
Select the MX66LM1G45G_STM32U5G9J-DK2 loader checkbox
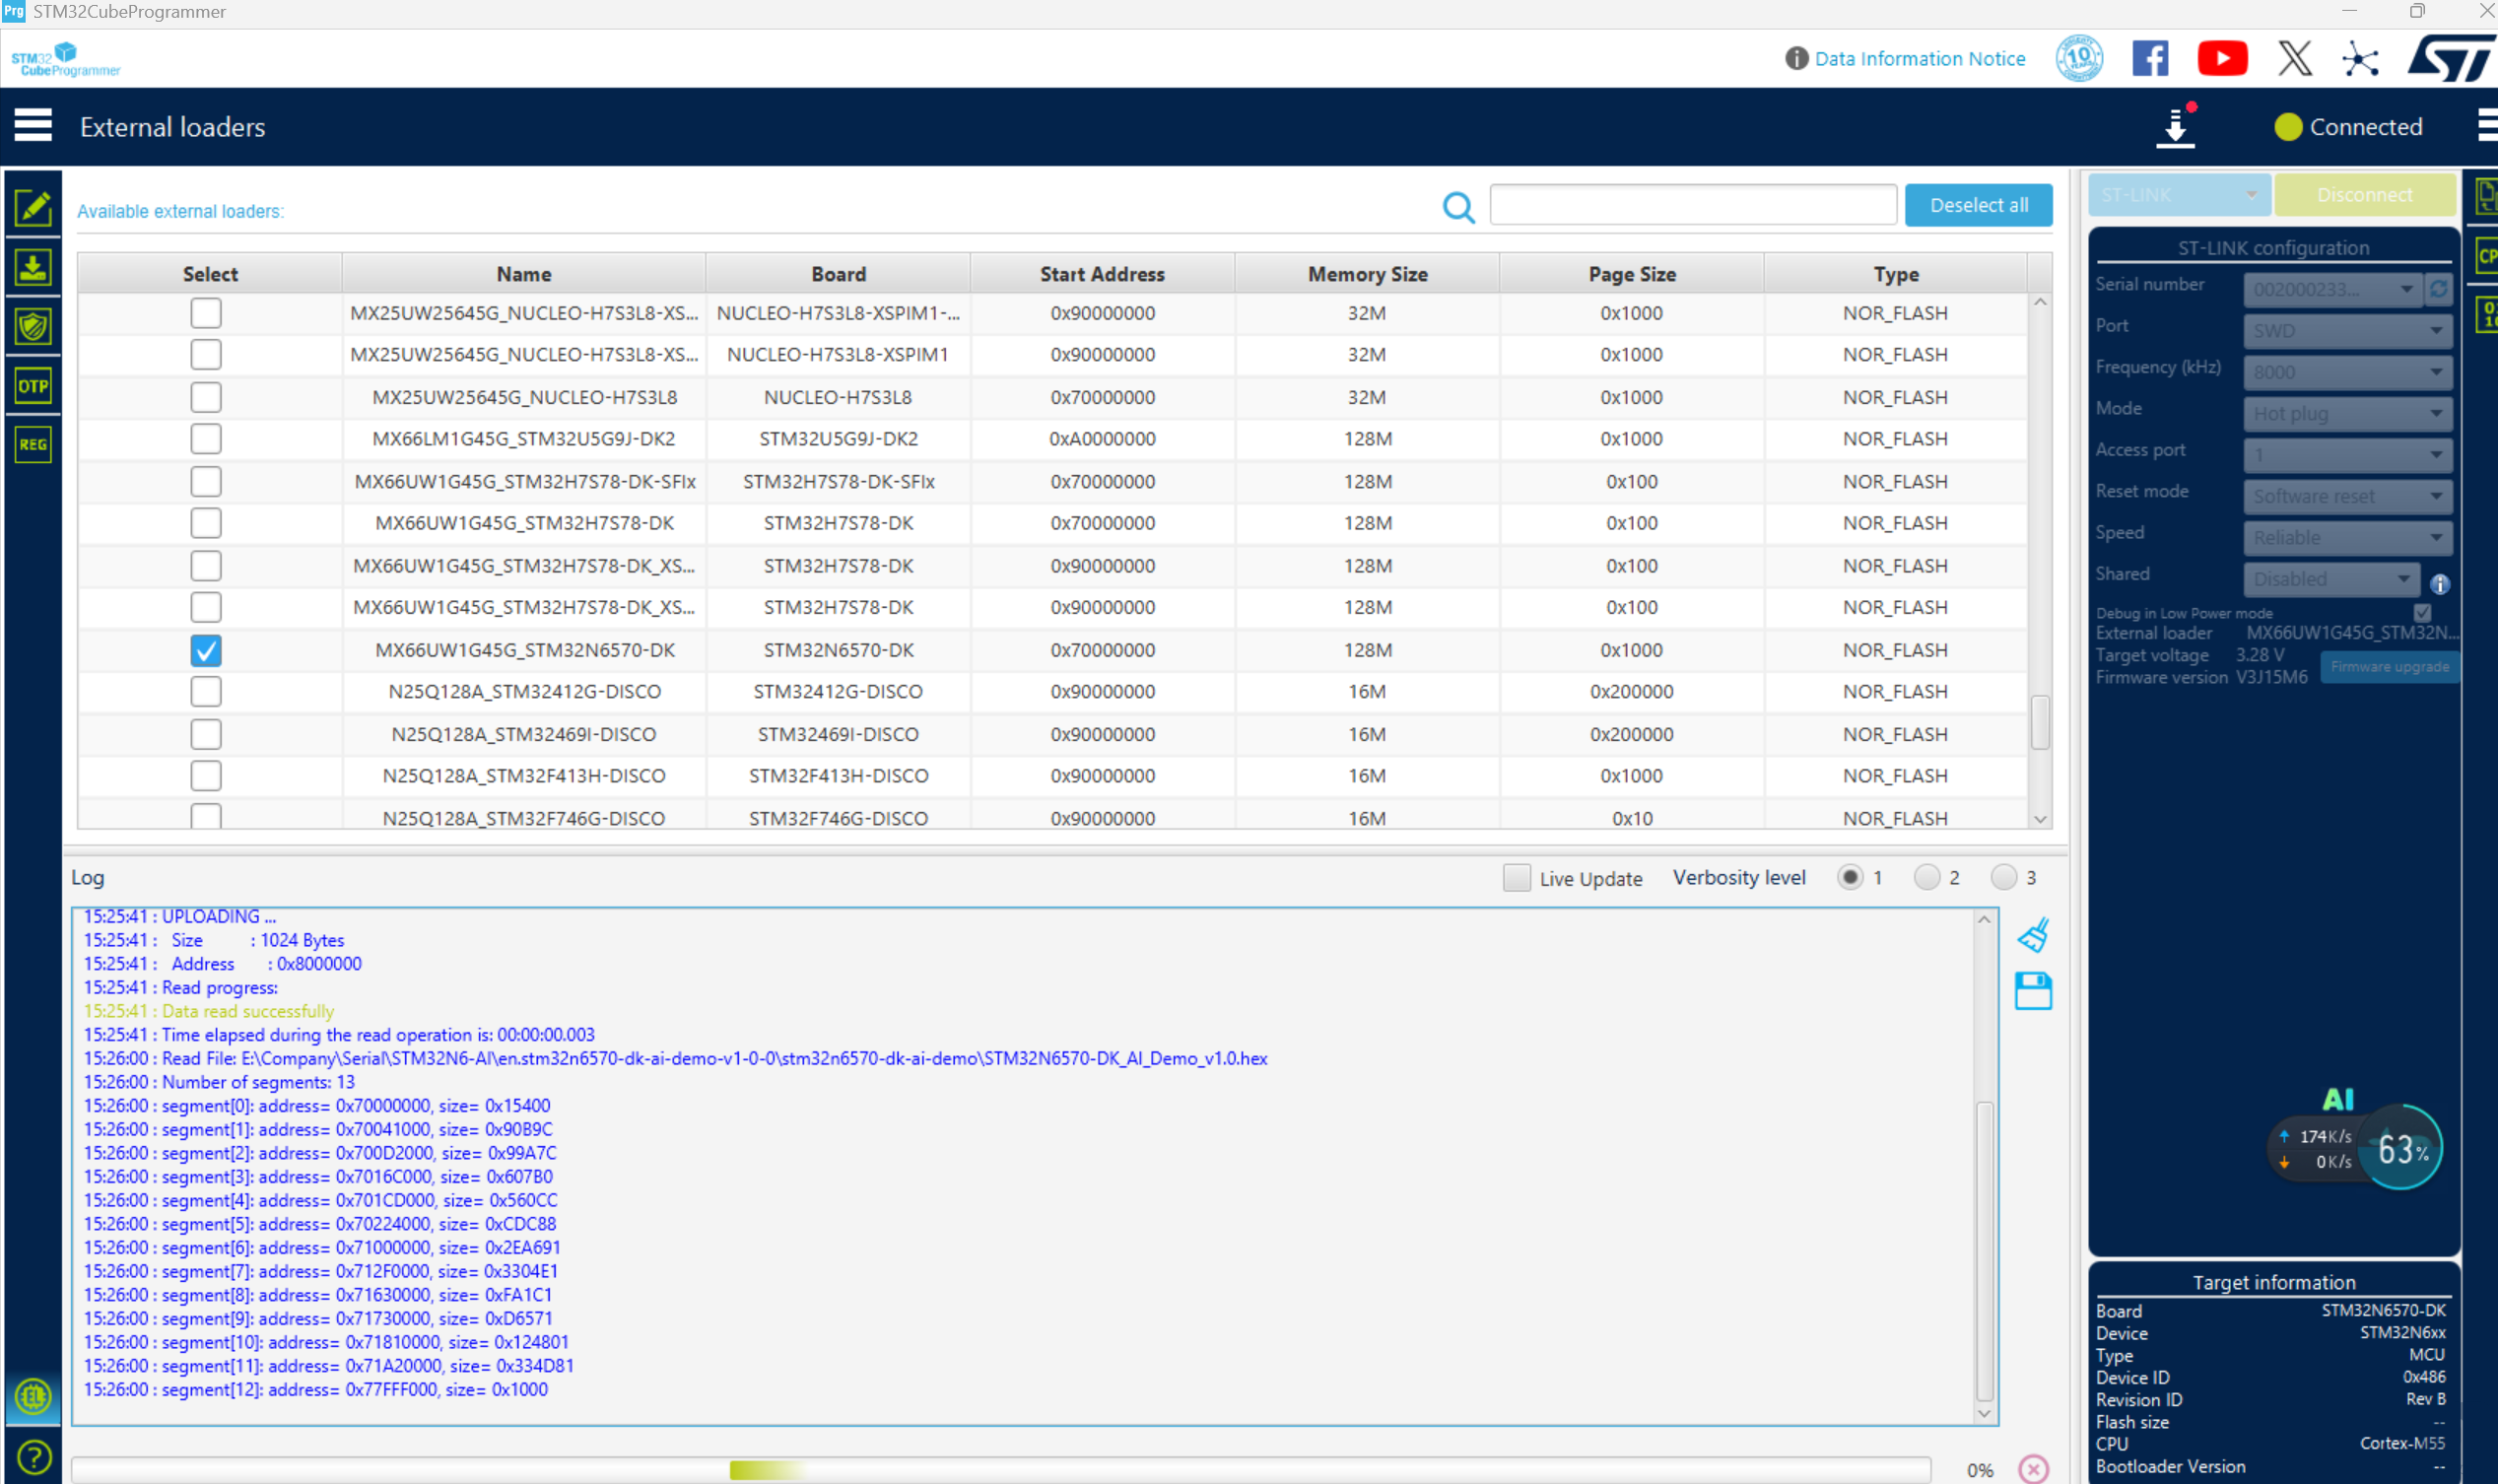pyautogui.click(x=206, y=439)
